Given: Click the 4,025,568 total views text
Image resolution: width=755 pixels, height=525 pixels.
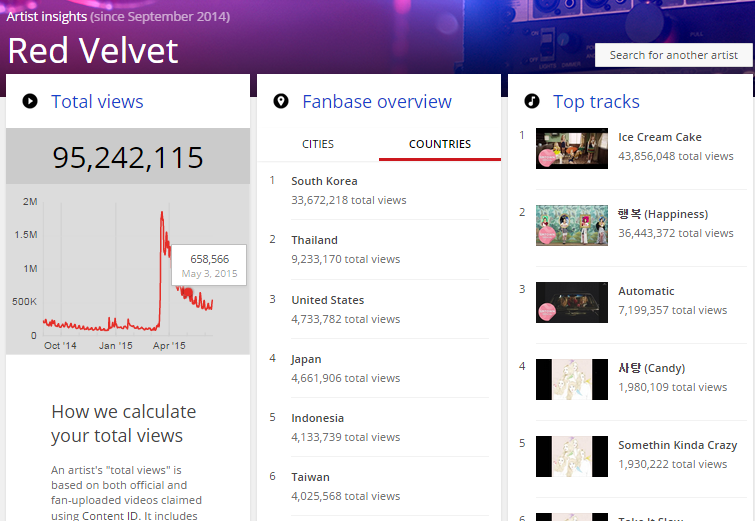Looking at the screenshot, I should pyautogui.click(x=346, y=496).
